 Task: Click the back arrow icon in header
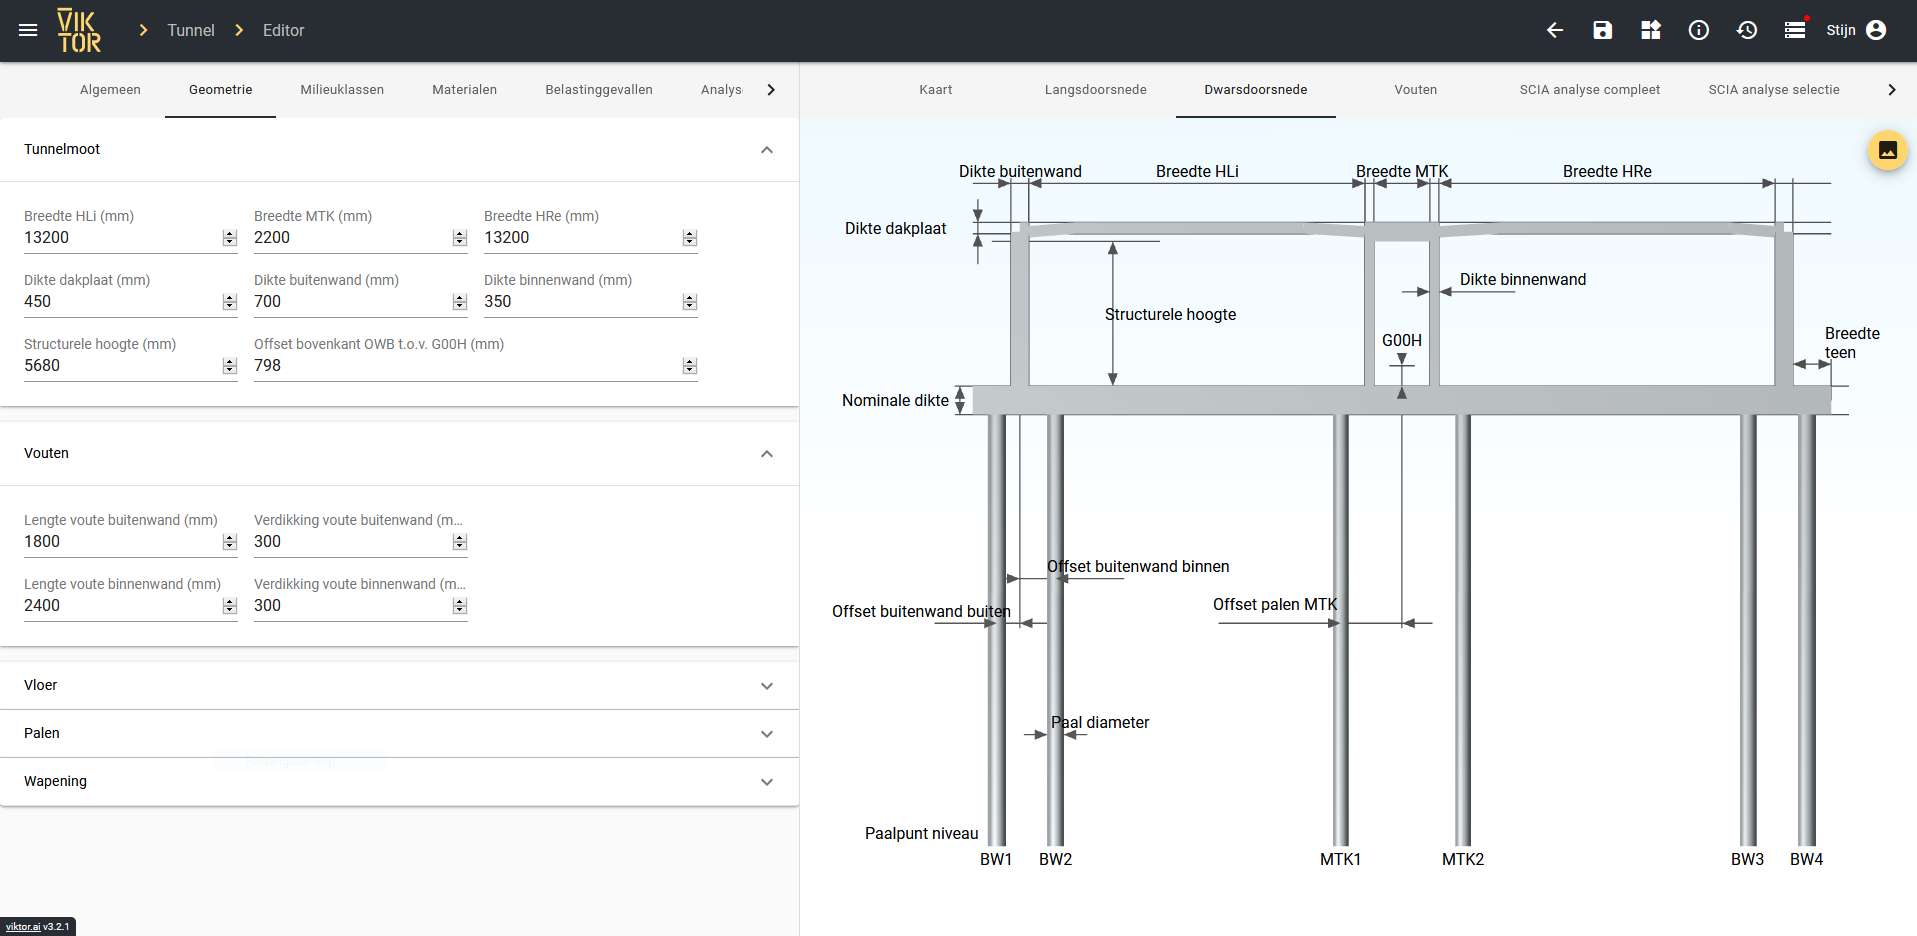pyautogui.click(x=1554, y=30)
